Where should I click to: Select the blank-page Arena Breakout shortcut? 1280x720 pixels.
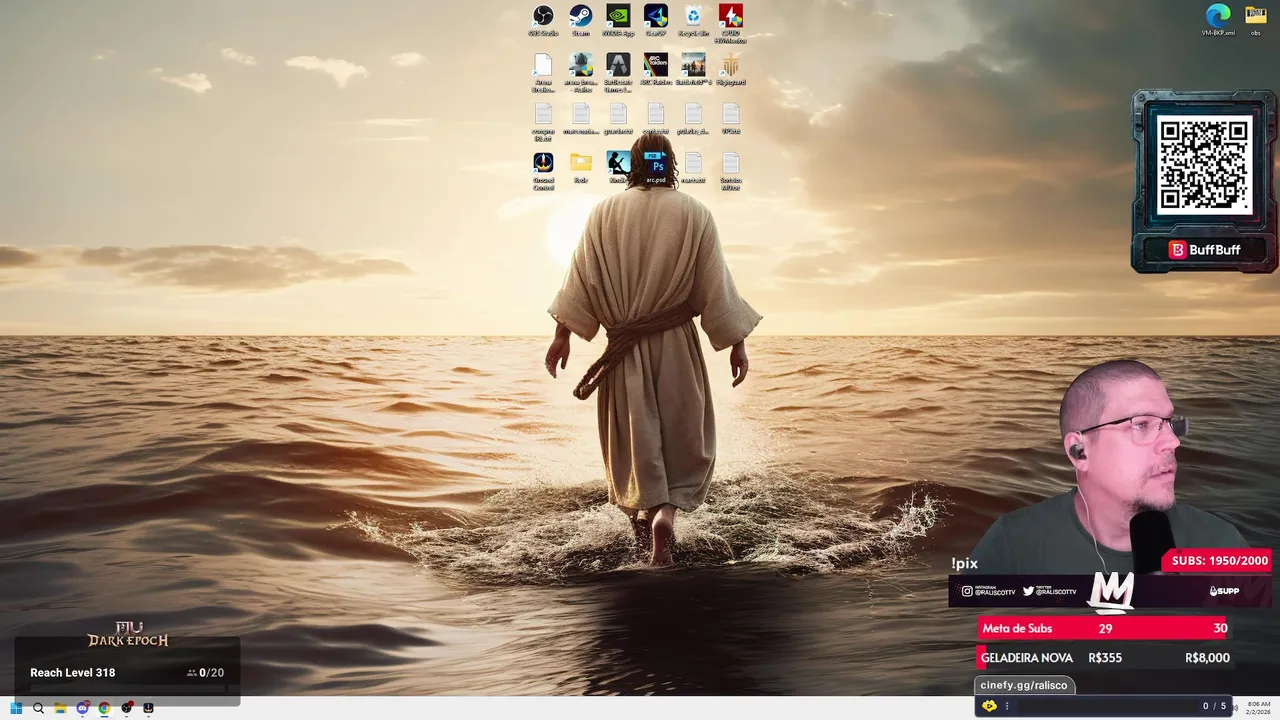pos(543,71)
